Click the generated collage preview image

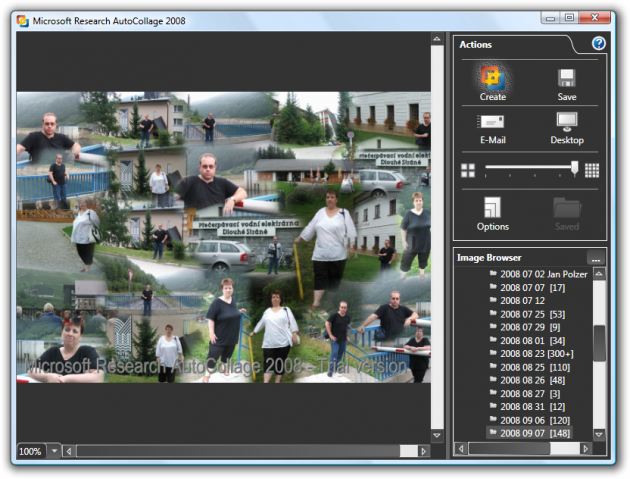click(223, 236)
